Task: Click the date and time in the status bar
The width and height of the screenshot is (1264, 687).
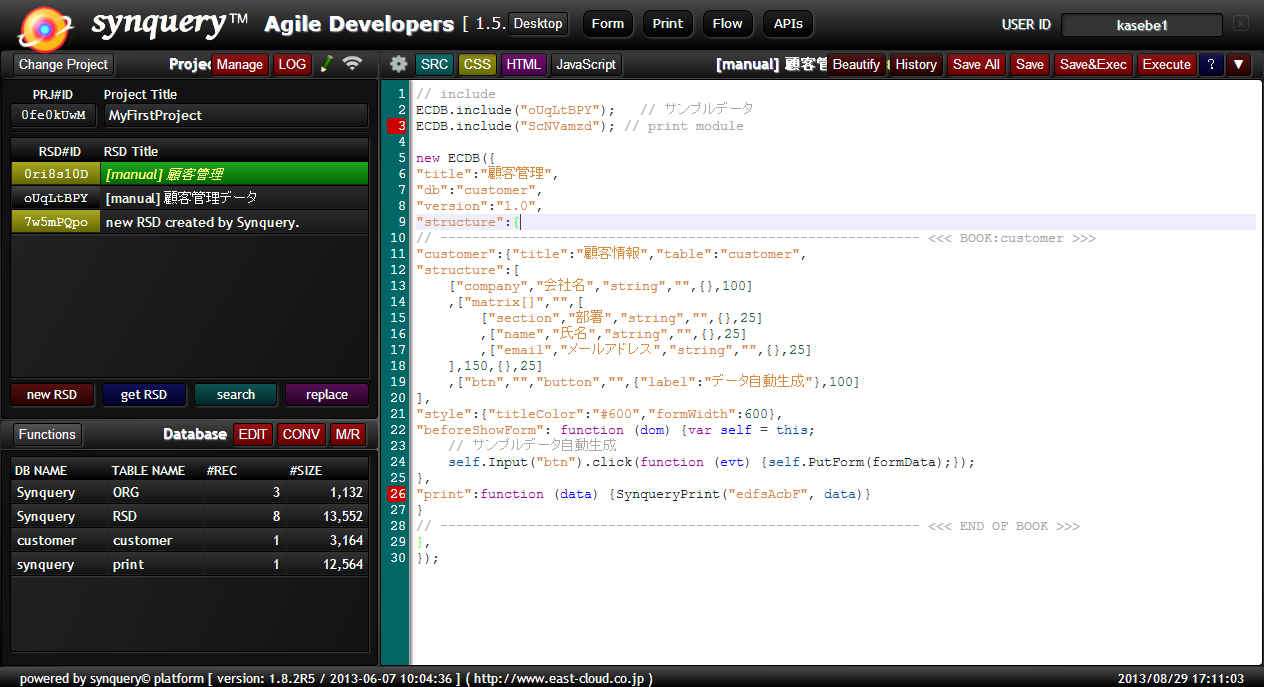Action: pos(1181,679)
